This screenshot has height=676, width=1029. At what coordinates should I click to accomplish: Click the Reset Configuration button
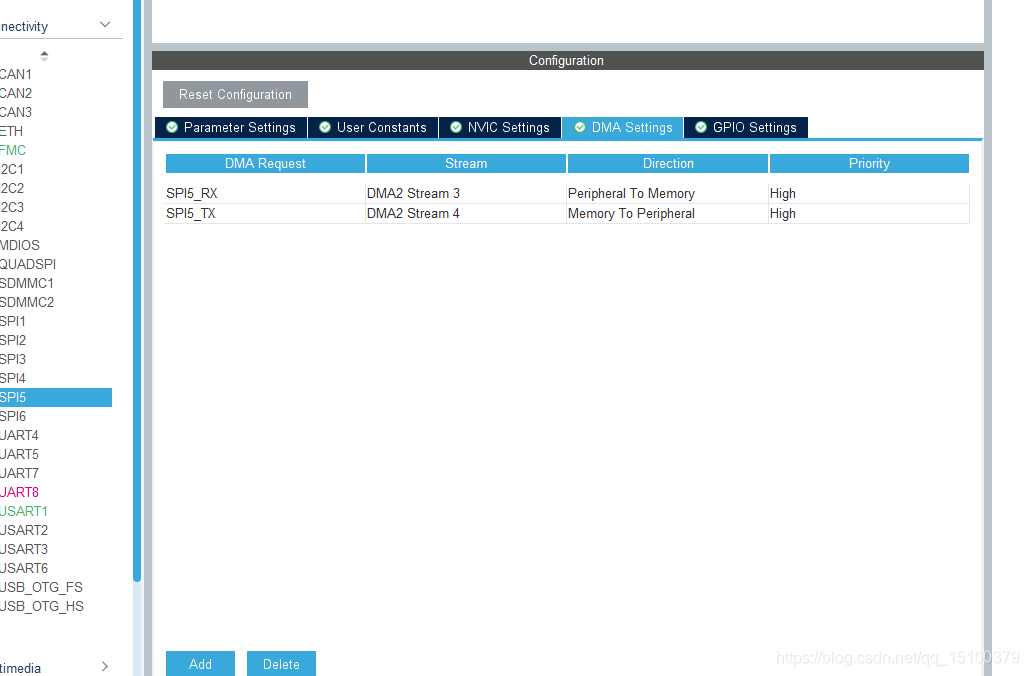(235, 95)
